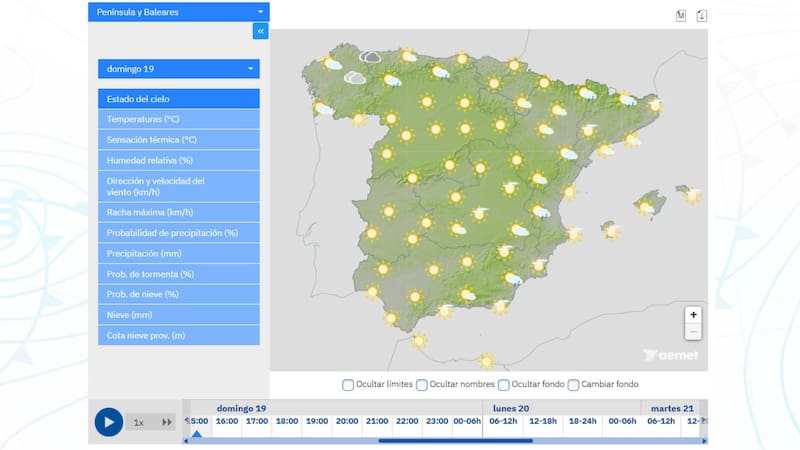Check Ocultar fondo checkbox
The image size is (800, 450).
[504, 385]
